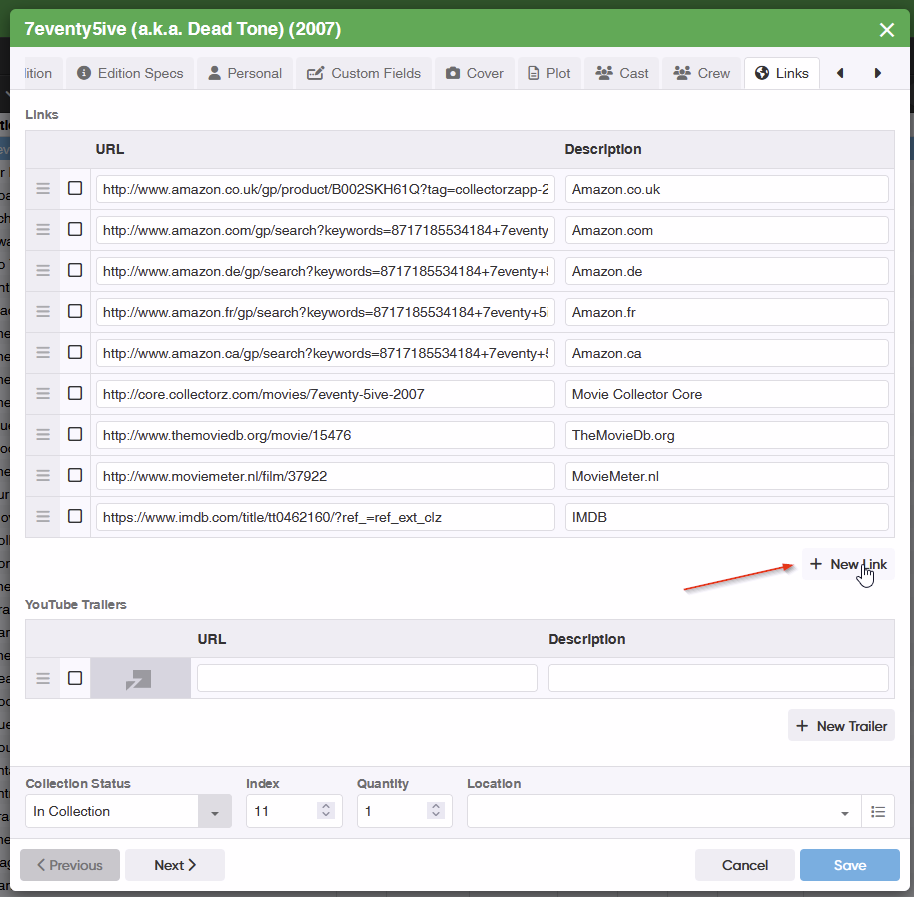Viewport: 914px width, 897px height.
Task: Click the tab scroll right arrow
Action: pos(878,73)
